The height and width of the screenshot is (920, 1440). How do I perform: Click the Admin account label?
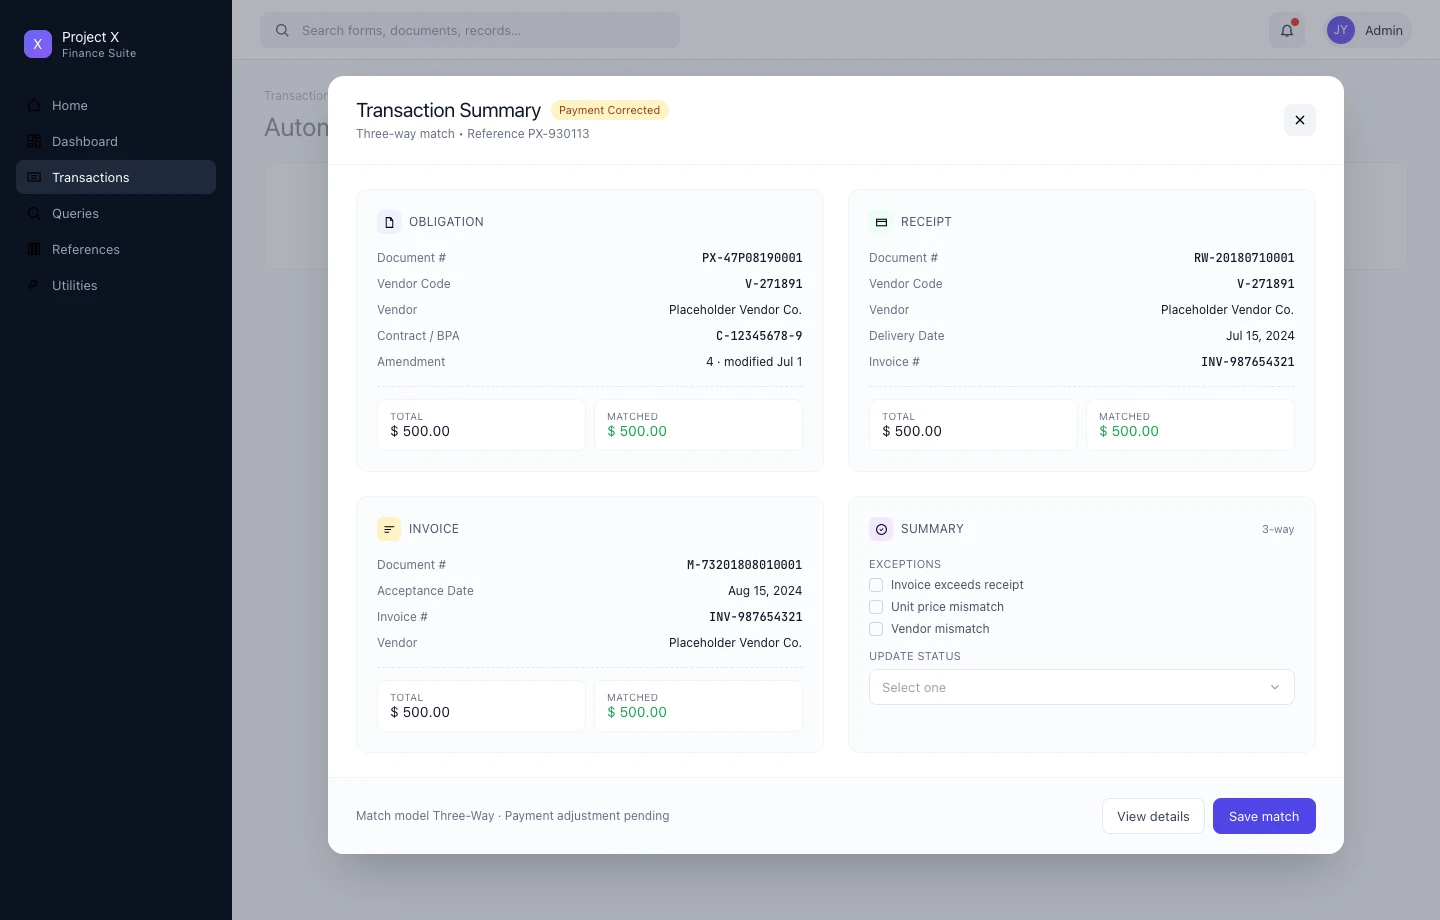tap(1384, 30)
